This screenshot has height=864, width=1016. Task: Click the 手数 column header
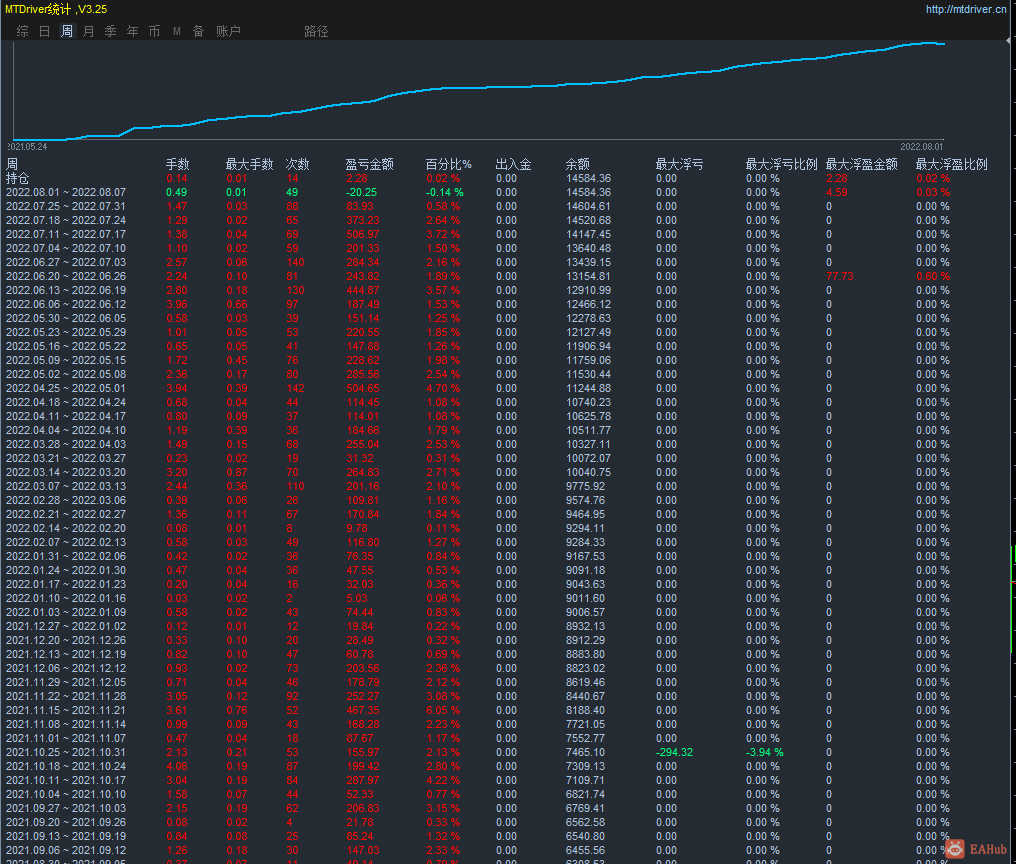[178, 164]
